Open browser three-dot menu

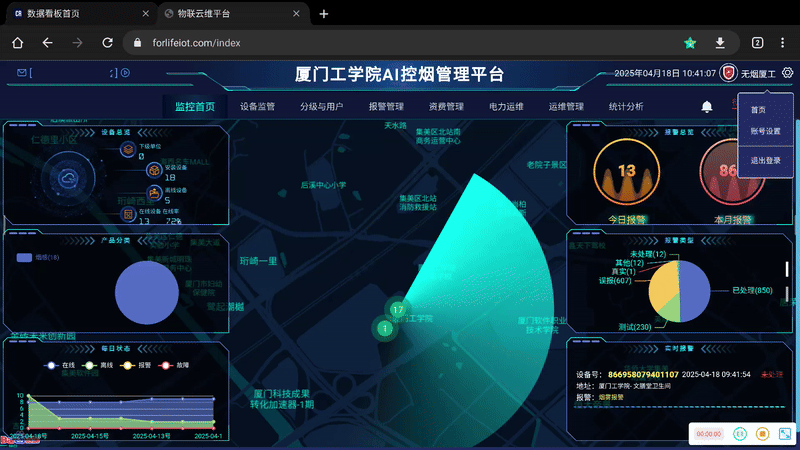(782, 43)
